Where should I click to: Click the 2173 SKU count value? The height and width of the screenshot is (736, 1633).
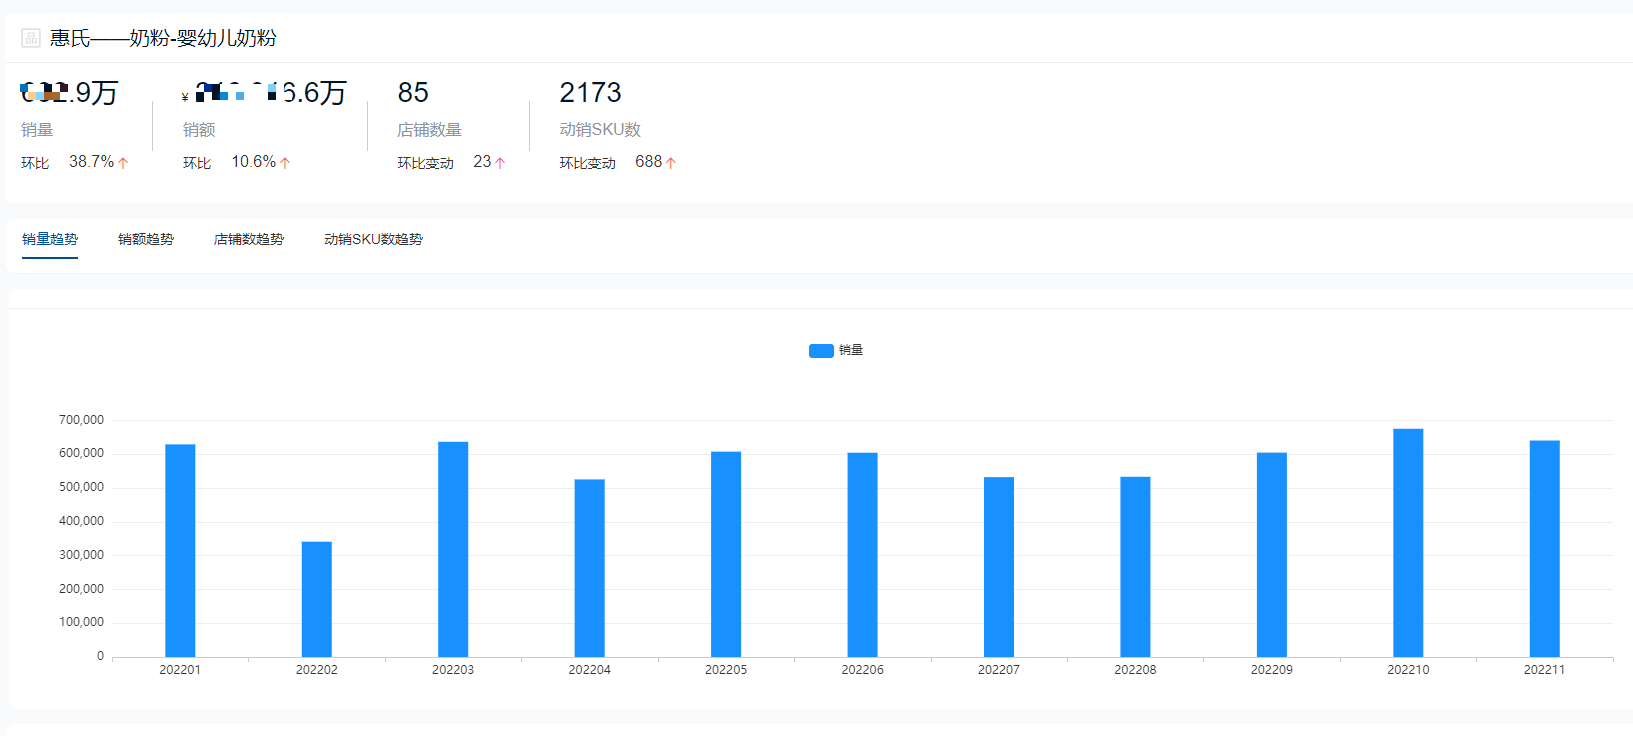coord(590,93)
